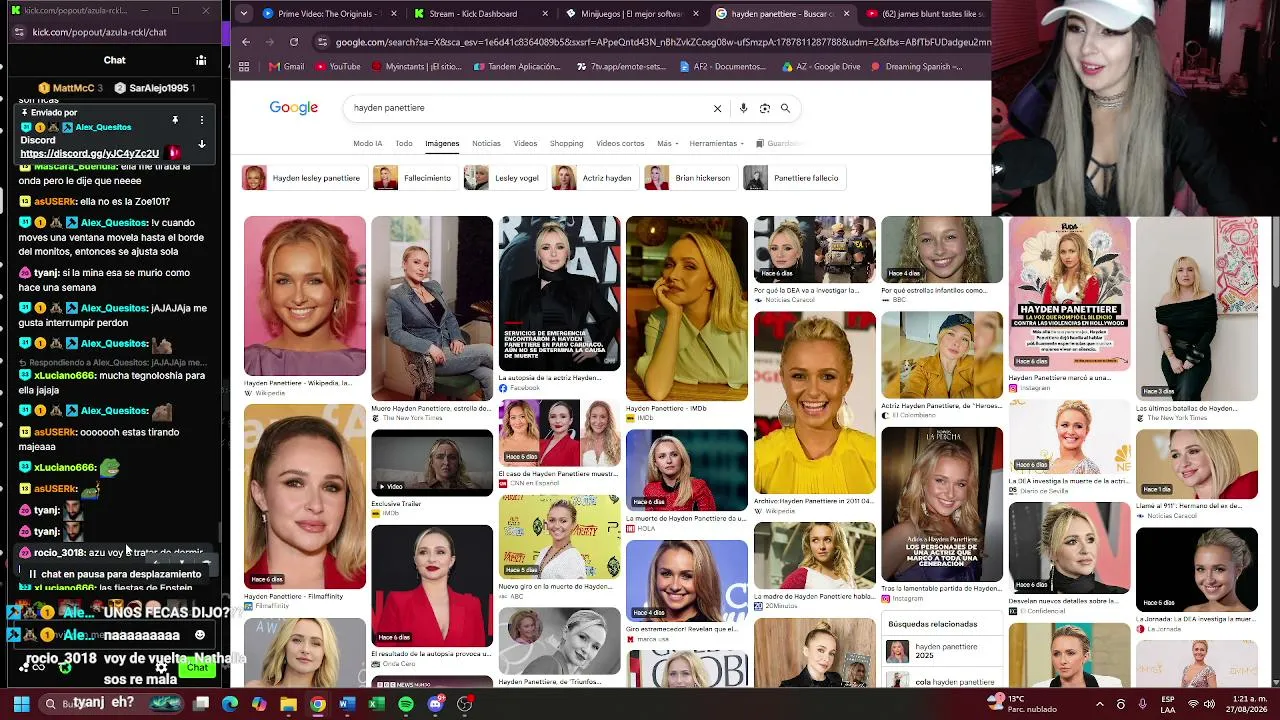1280x720 pixels.
Task: Open the Dreaming Spanish bookmark
Action: tap(917, 67)
